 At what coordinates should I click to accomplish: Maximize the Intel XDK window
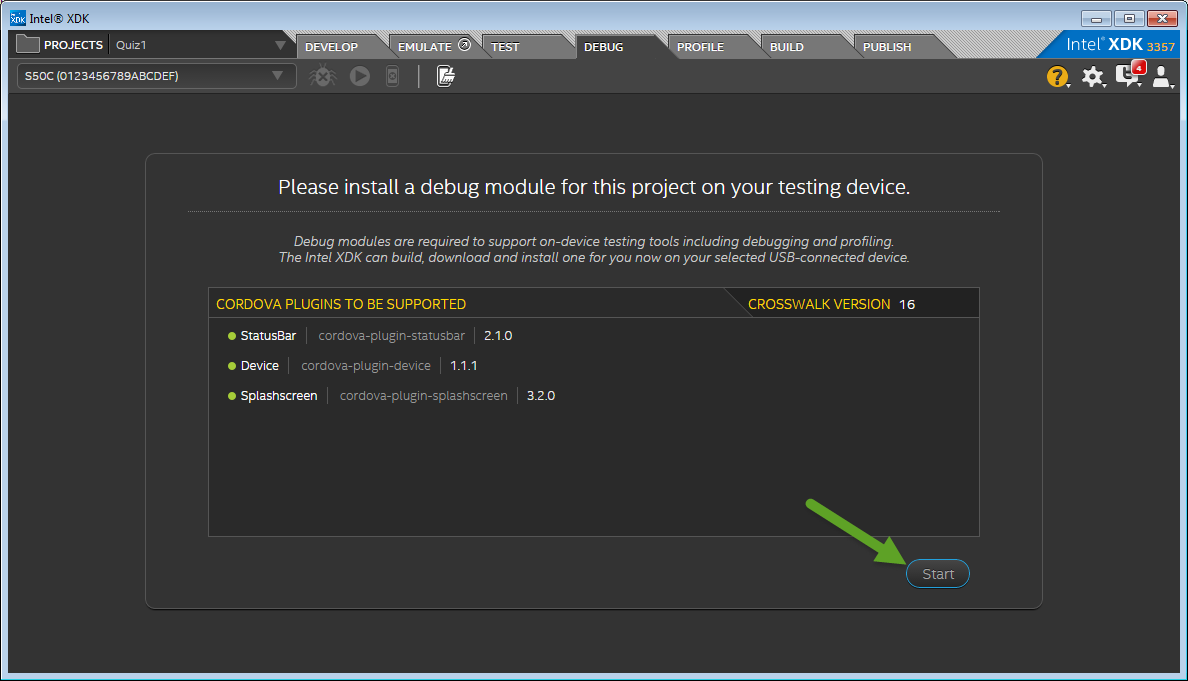[x=1129, y=19]
